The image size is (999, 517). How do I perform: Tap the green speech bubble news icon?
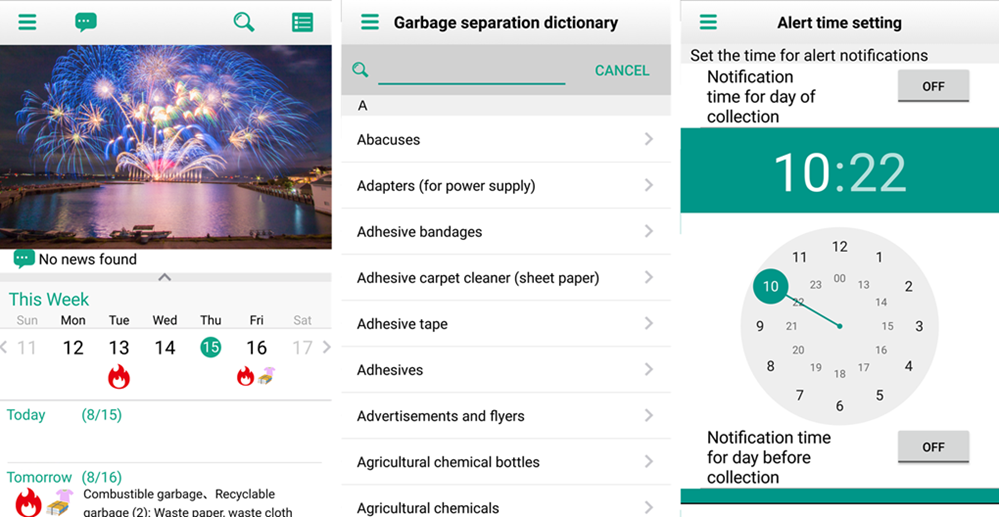coord(86,22)
